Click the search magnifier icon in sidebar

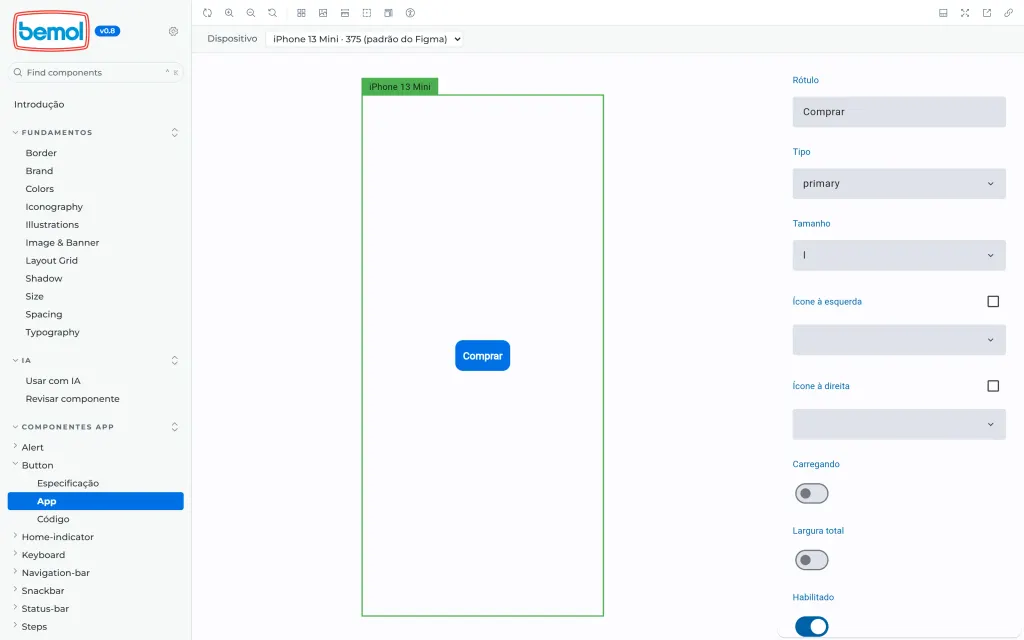18,72
